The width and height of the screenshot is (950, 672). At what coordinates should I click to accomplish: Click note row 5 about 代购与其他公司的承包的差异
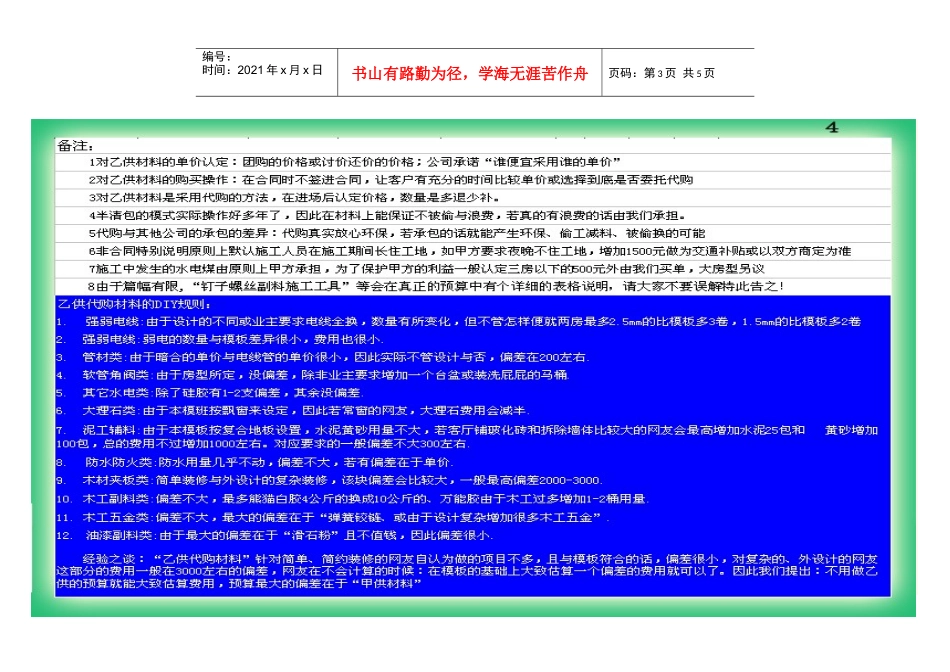pyautogui.click(x=397, y=233)
